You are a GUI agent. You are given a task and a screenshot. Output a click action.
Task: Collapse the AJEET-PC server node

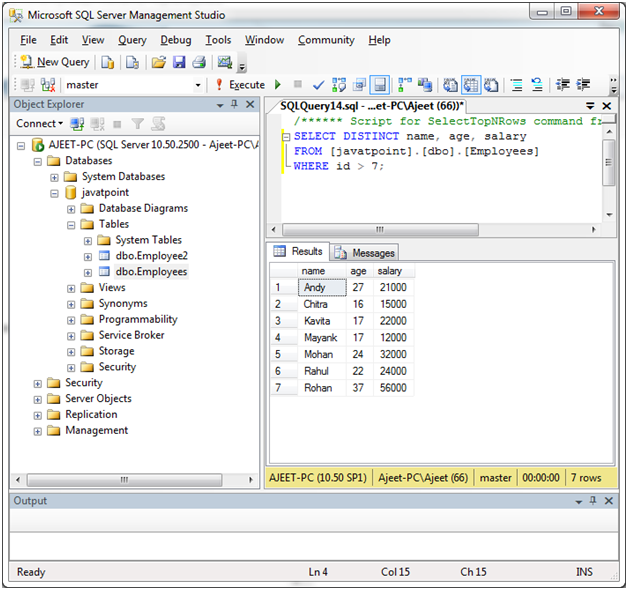(x=21, y=145)
